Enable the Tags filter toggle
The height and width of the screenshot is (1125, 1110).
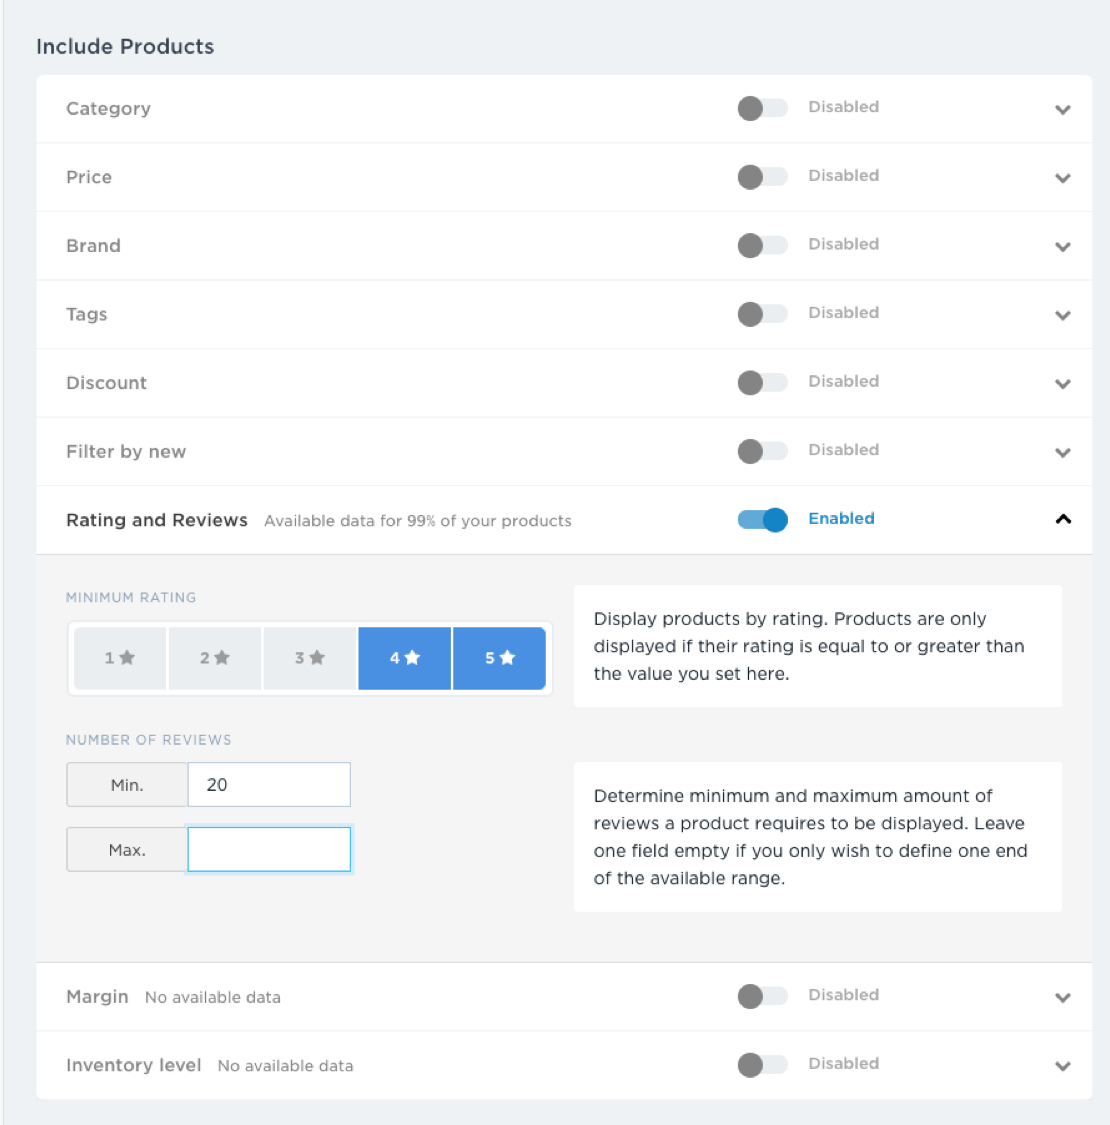762,313
